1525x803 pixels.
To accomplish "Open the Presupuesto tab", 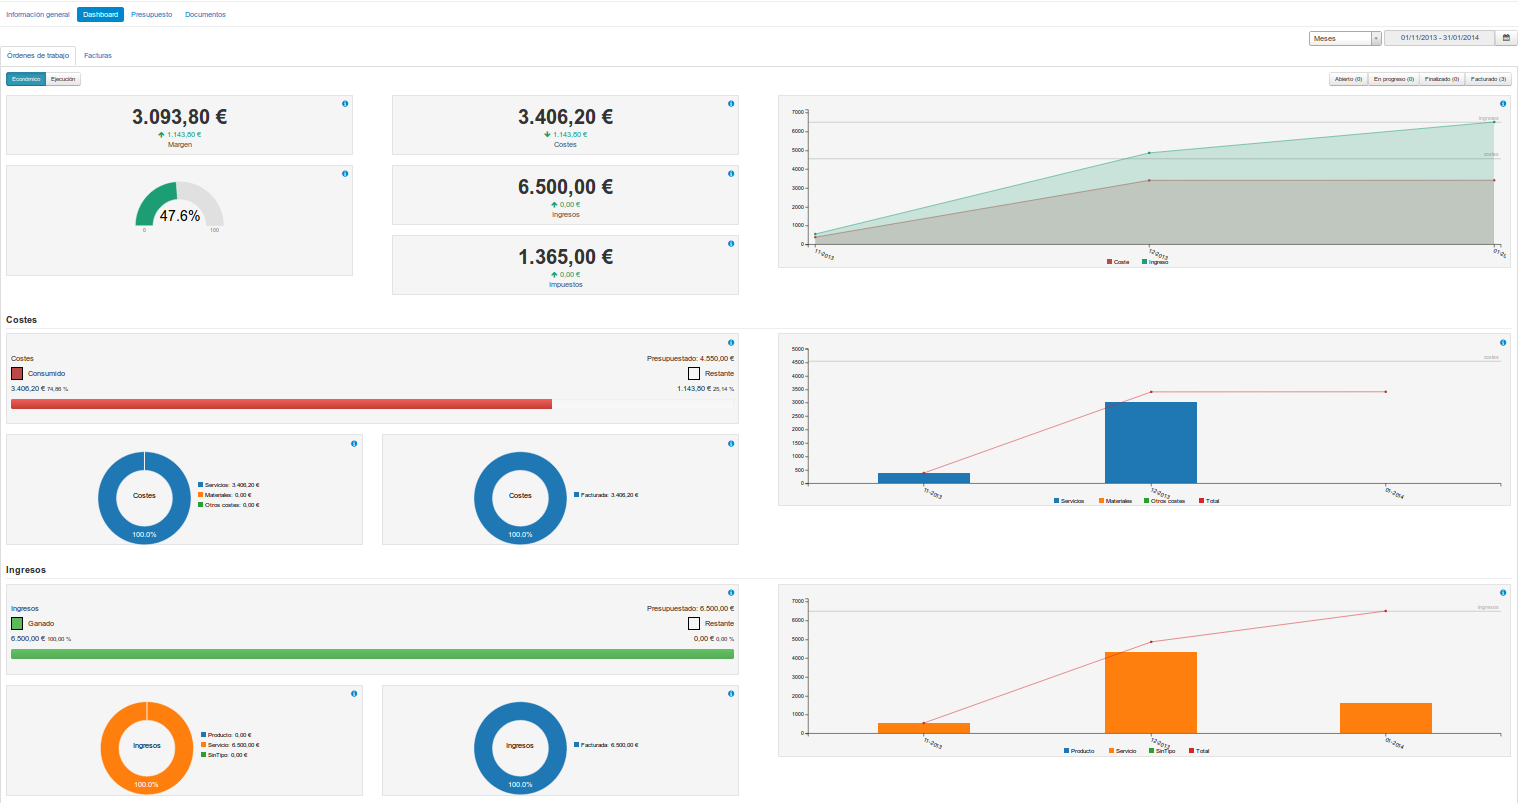I will [151, 15].
